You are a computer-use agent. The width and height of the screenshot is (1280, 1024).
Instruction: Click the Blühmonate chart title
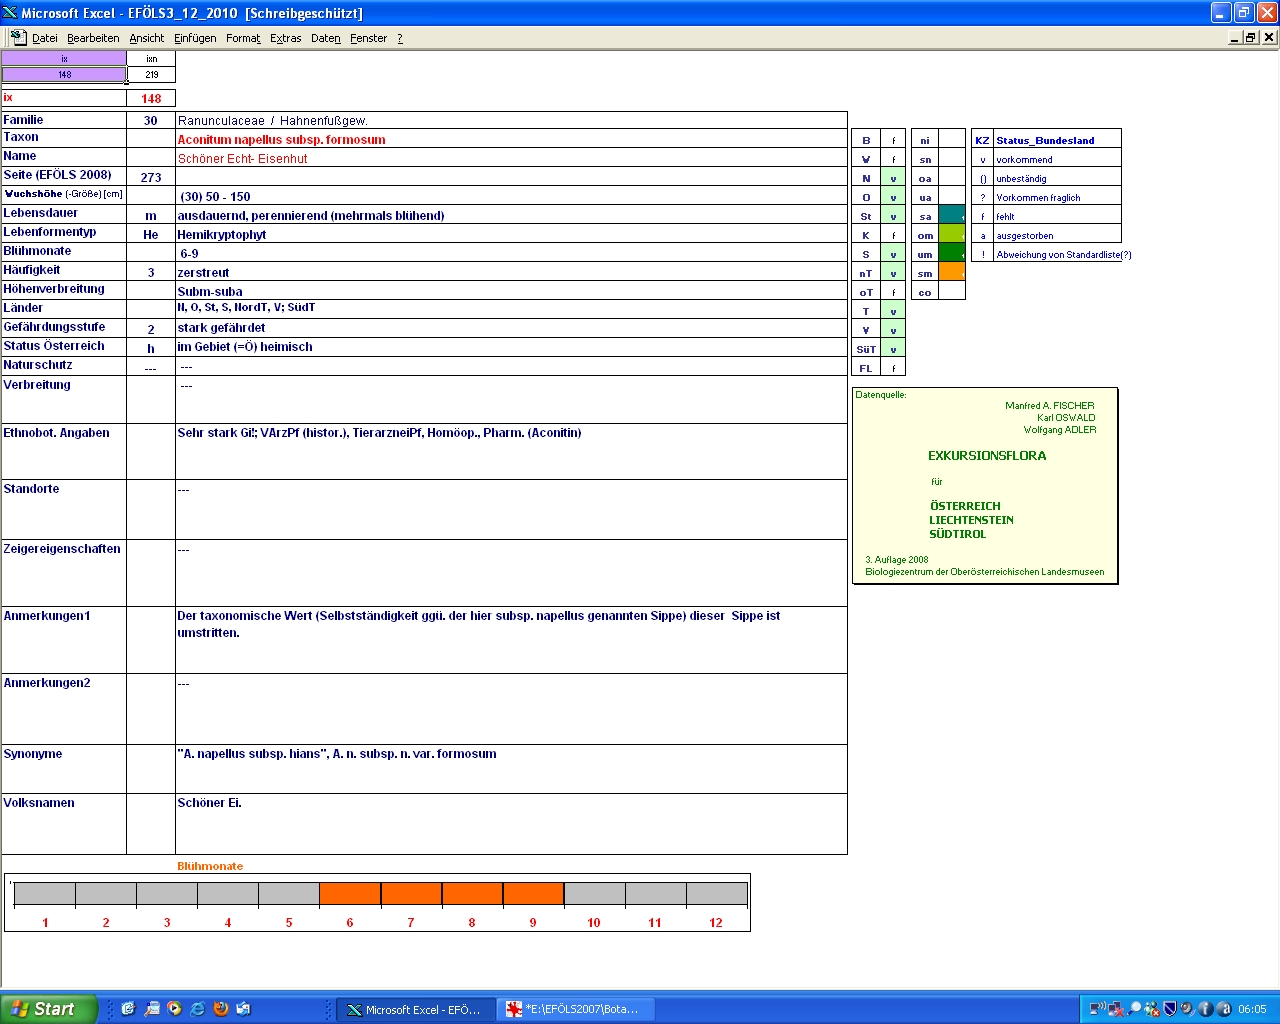[210, 866]
